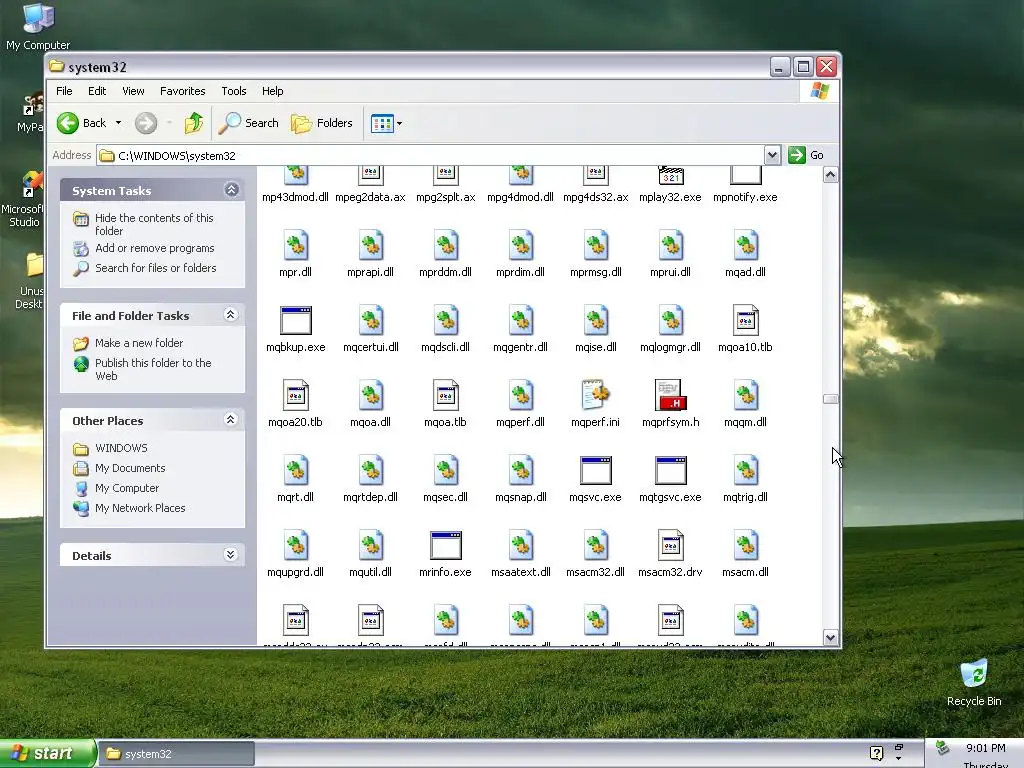Open My Computer from Other Places
The height and width of the screenshot is (768, 1024).
[x=127, y=488]
